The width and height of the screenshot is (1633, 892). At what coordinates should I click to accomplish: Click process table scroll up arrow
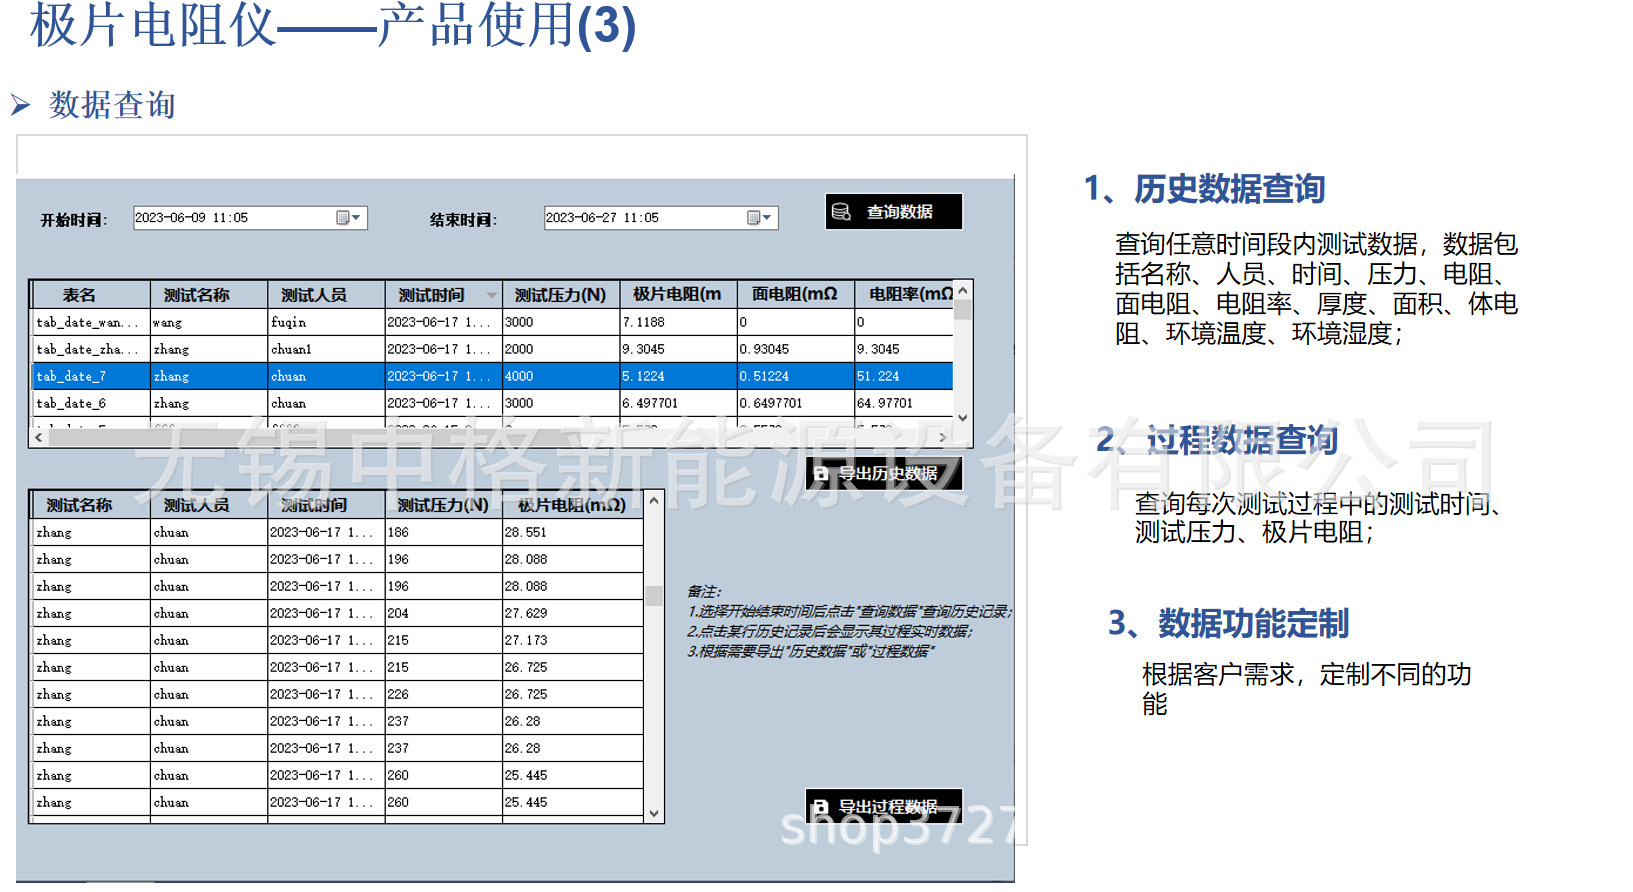click(654, 500)
